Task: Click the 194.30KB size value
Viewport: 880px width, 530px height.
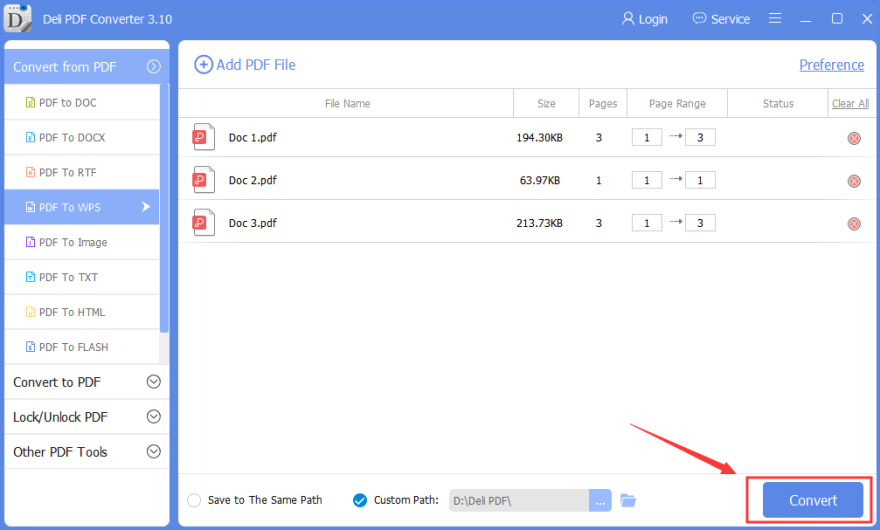Action: click(539, 137)
